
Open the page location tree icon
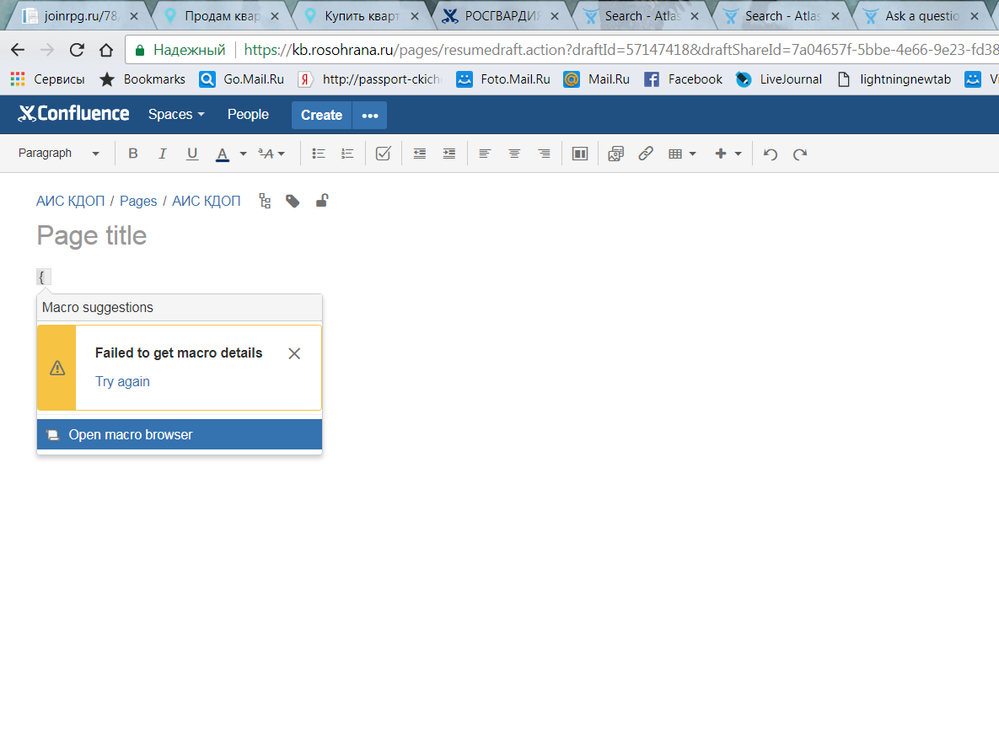point(265,201)
